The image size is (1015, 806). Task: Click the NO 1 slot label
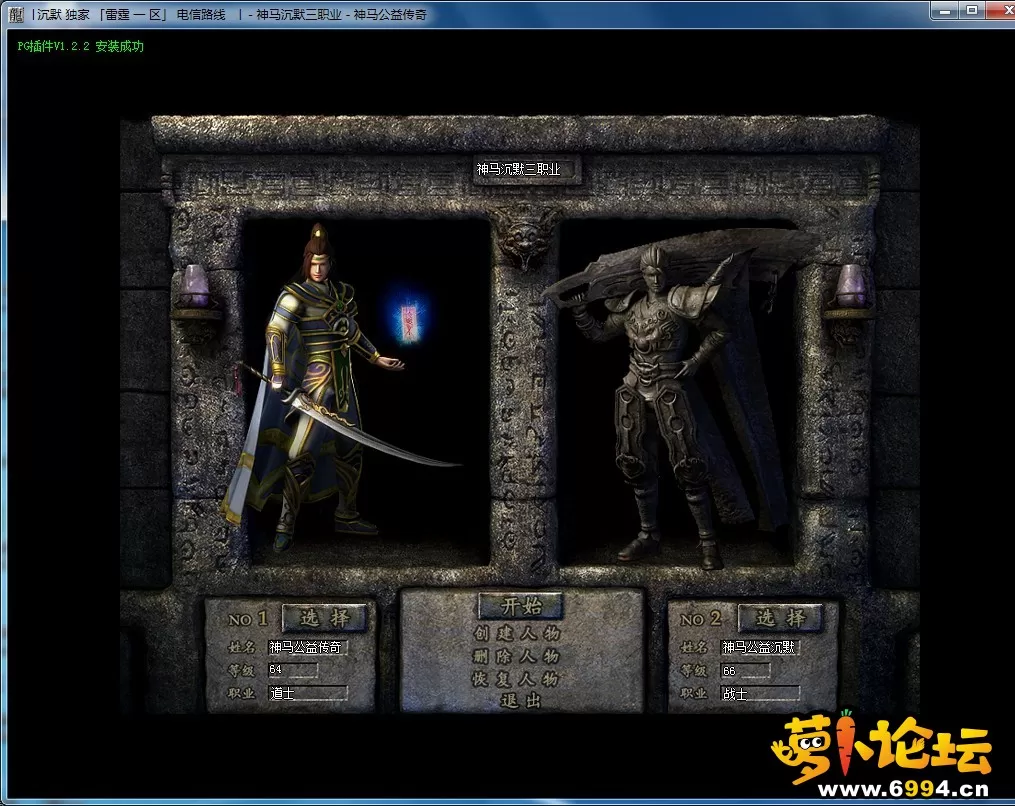pos(247,620)
